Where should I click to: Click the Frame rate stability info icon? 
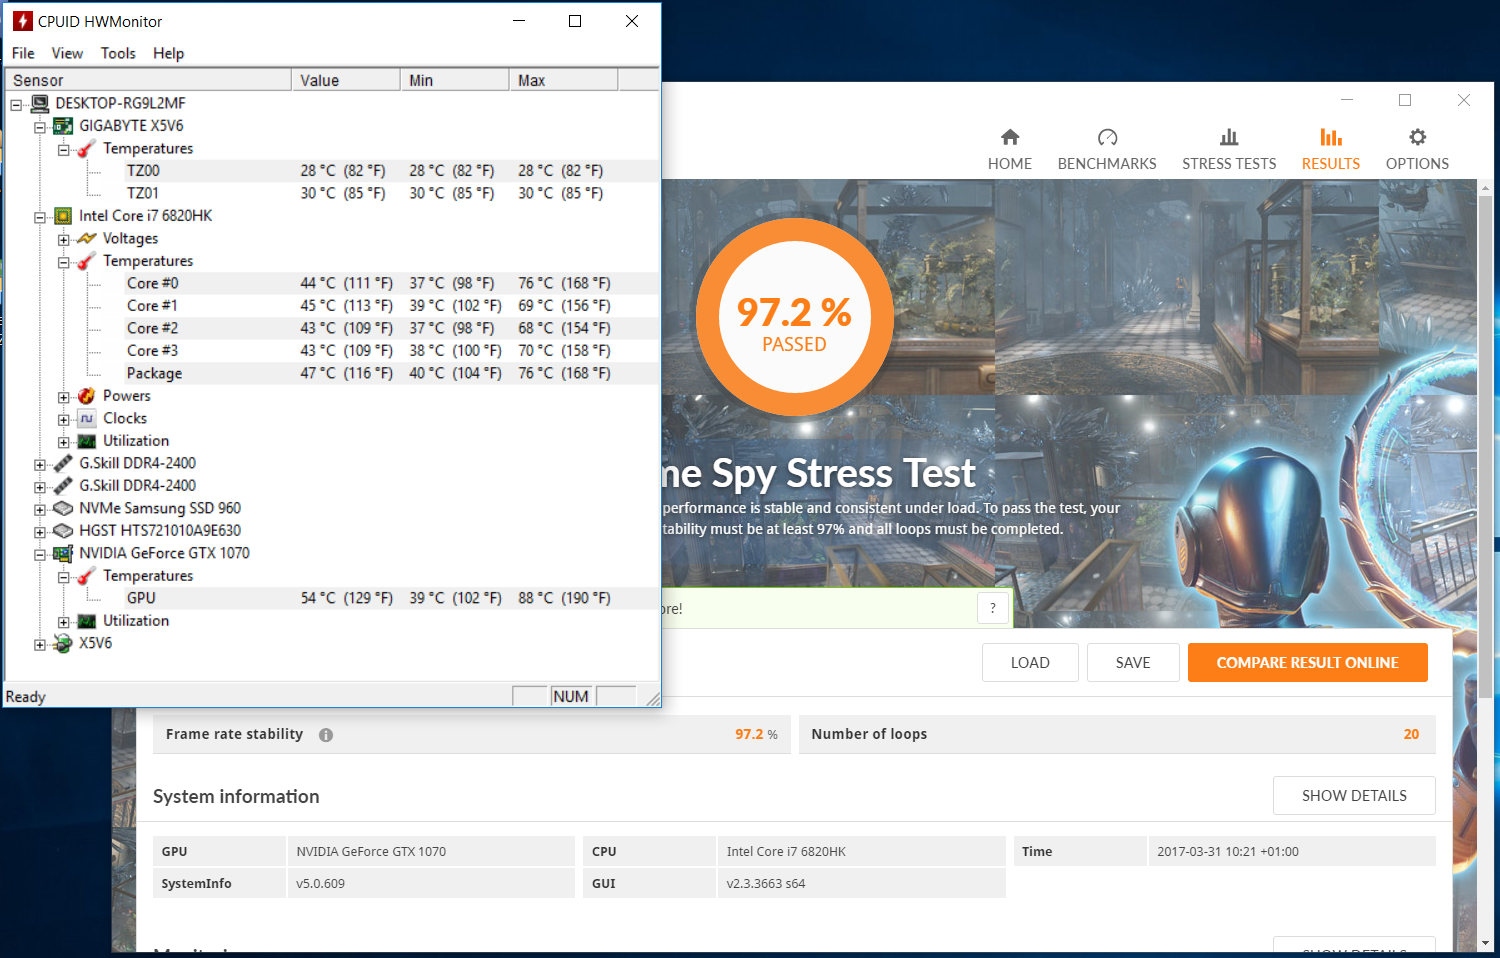pyautogui.click(x=326, y=735)
